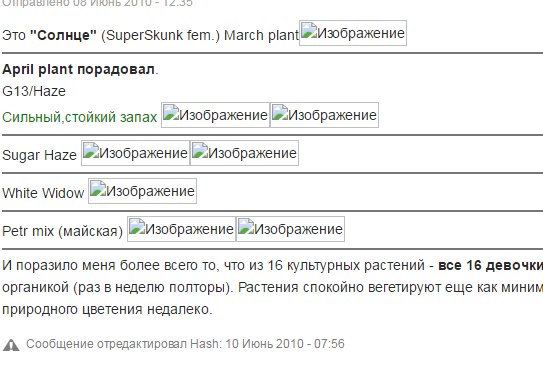Click first image after Сильный,стойкий запах

click(x=215, y=115)
